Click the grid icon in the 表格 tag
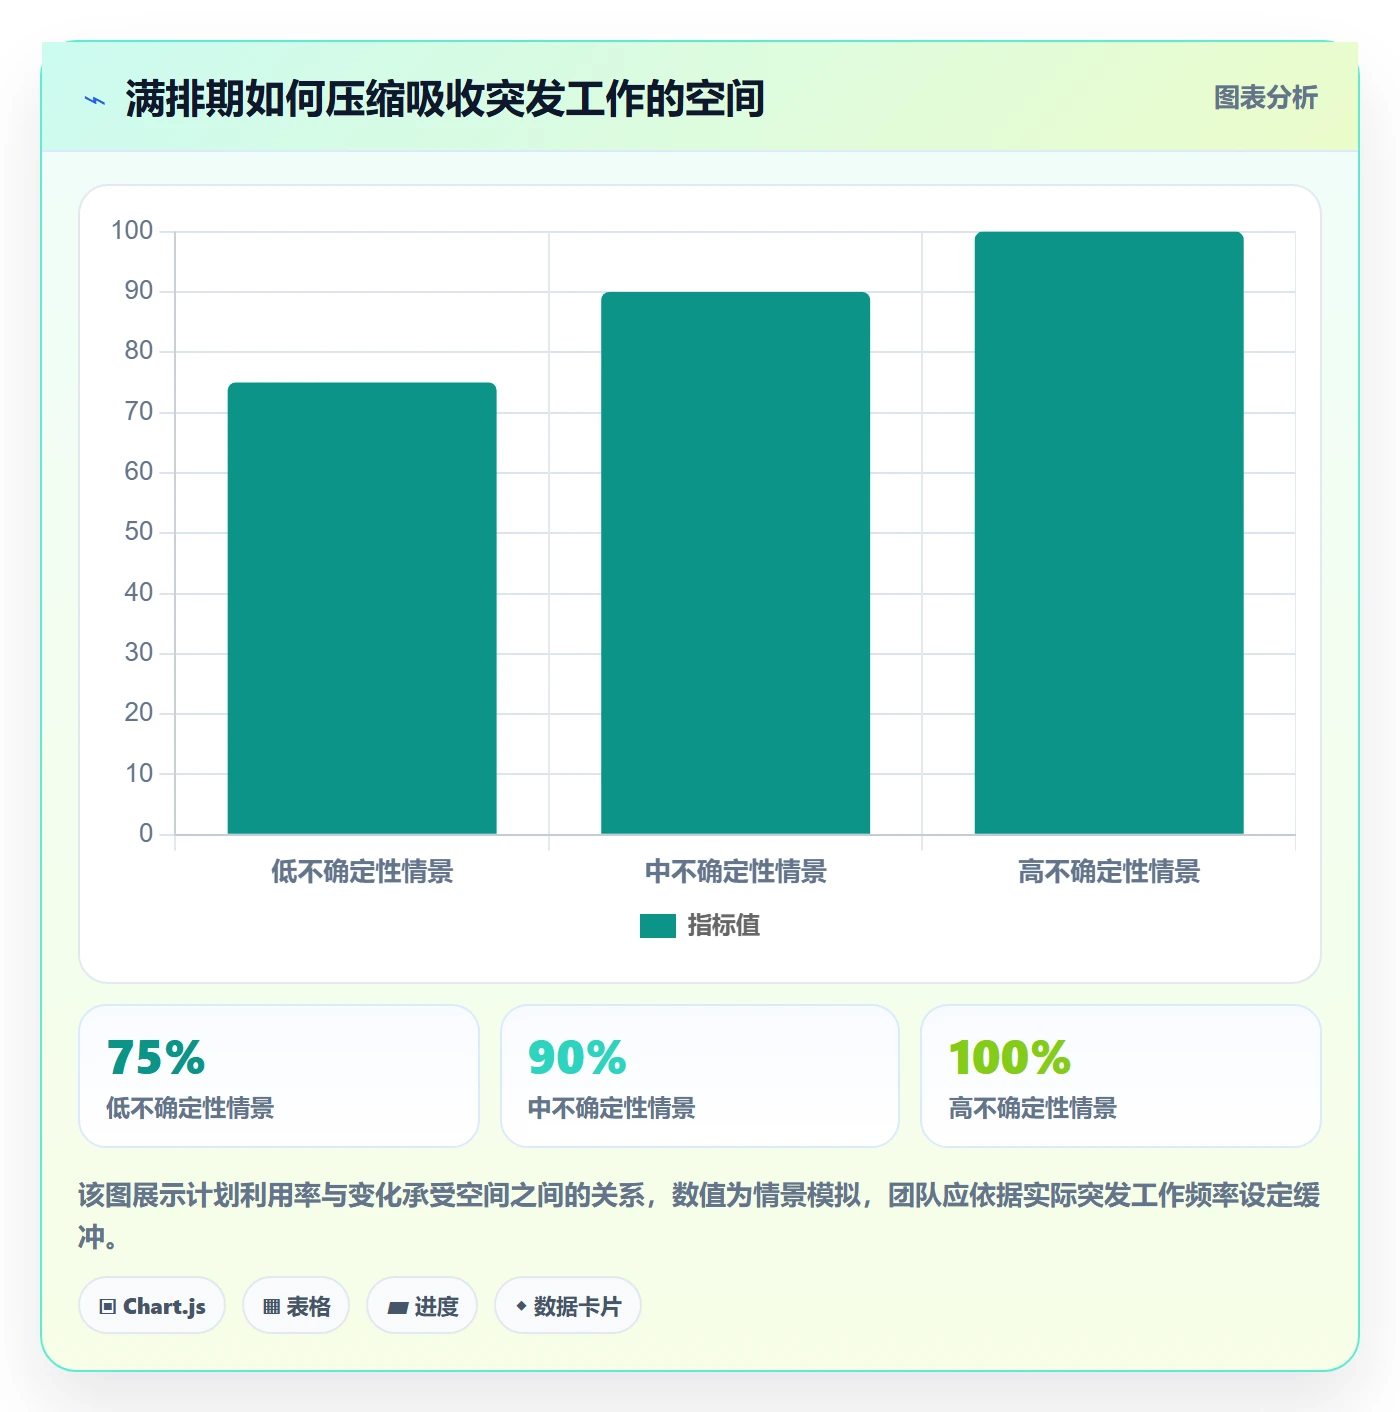Viewport: 1400px width, 1412px height. coord(271,1307)
